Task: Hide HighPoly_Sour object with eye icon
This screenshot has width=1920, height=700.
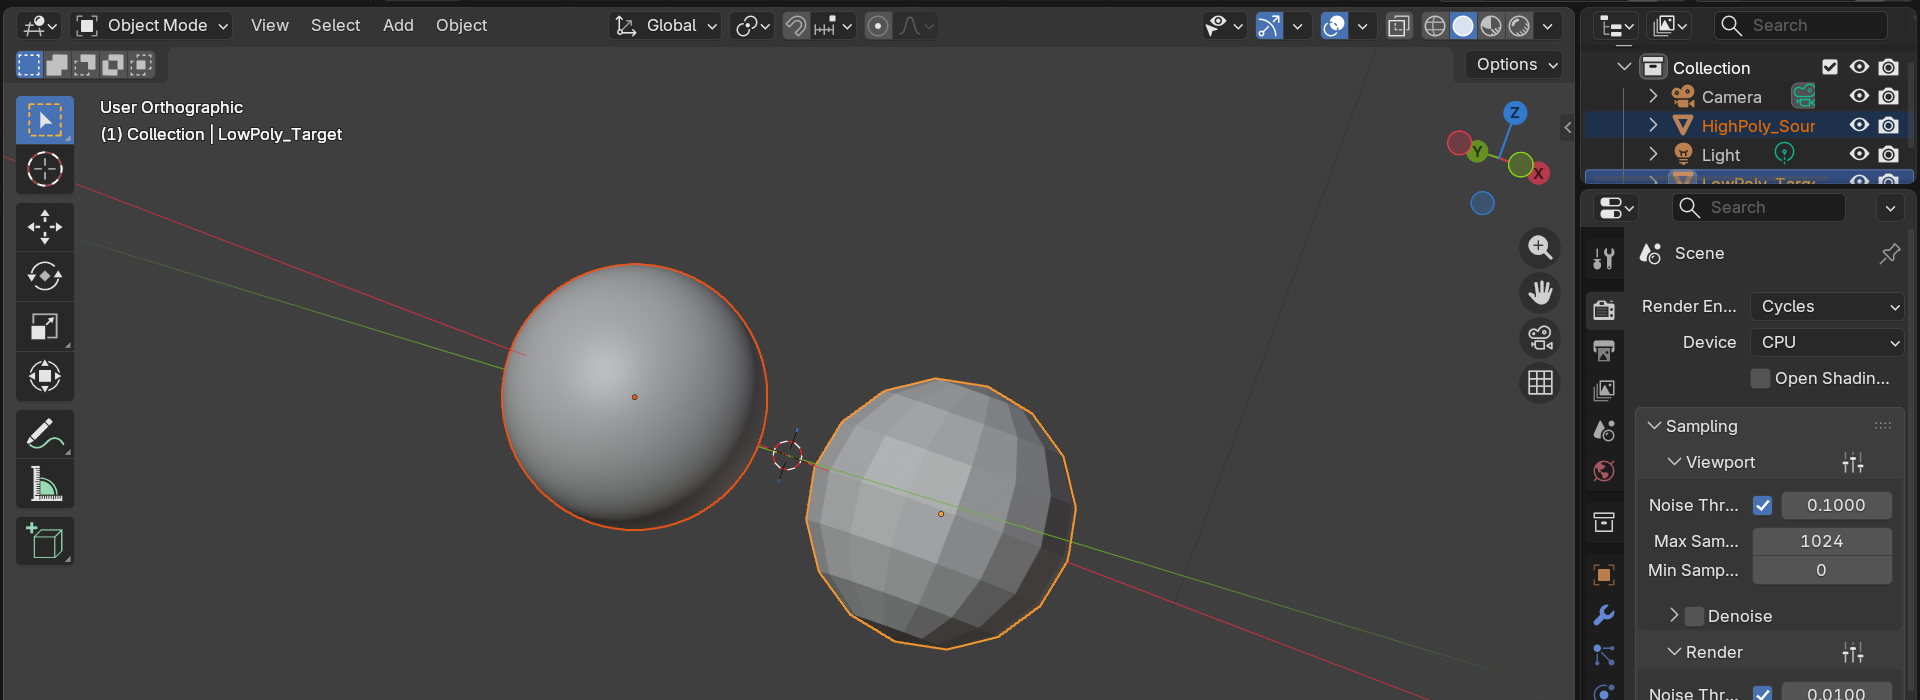Action: [x=1859, y=125]
